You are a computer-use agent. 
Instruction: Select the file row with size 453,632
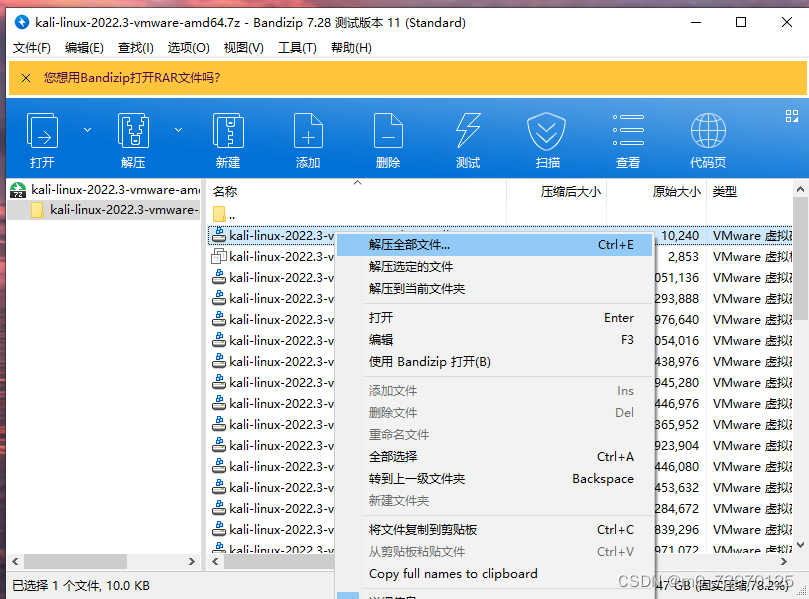pyautogui.click(x=500, y=488)
